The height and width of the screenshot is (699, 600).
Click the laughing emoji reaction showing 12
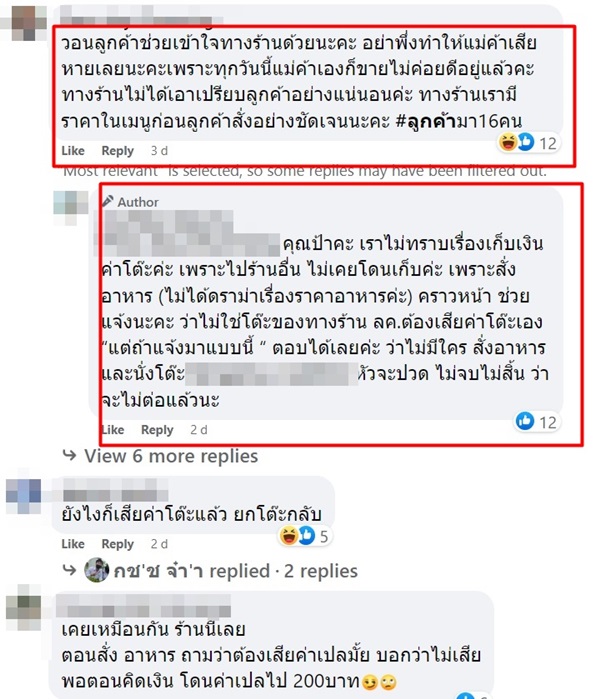(x=508, y=142)
